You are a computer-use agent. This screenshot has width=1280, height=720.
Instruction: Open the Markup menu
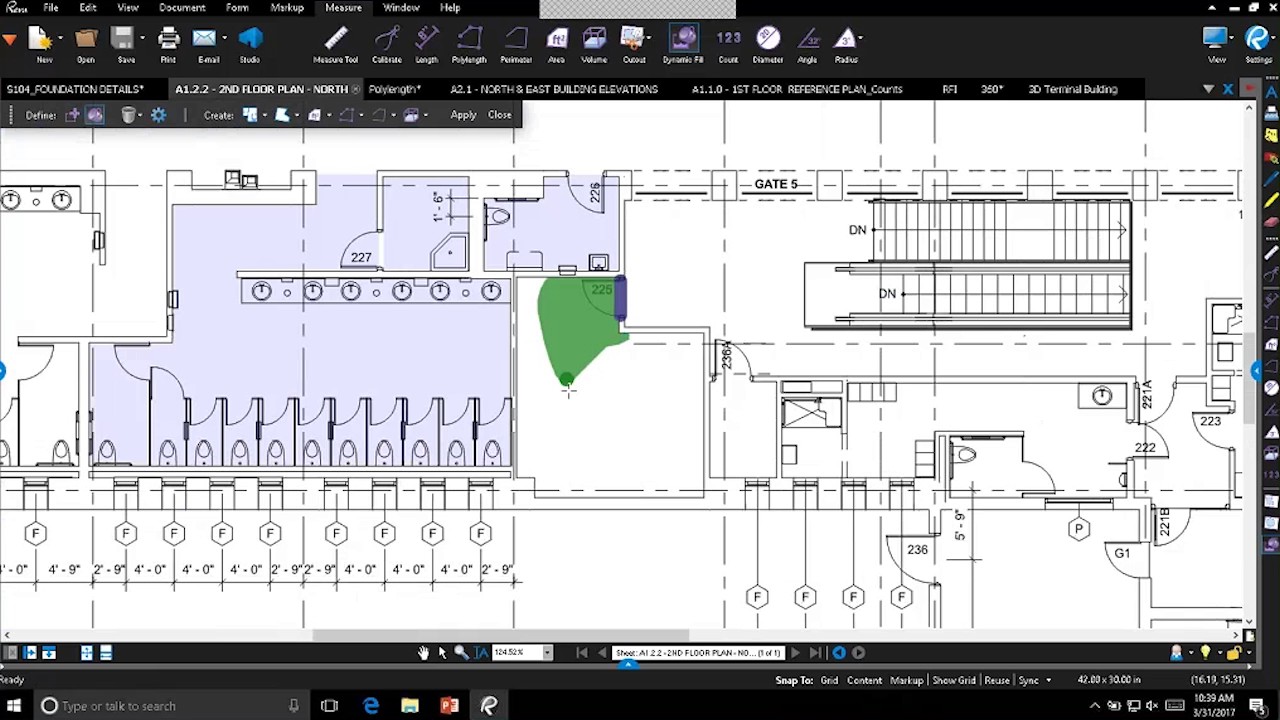[287, 8]
